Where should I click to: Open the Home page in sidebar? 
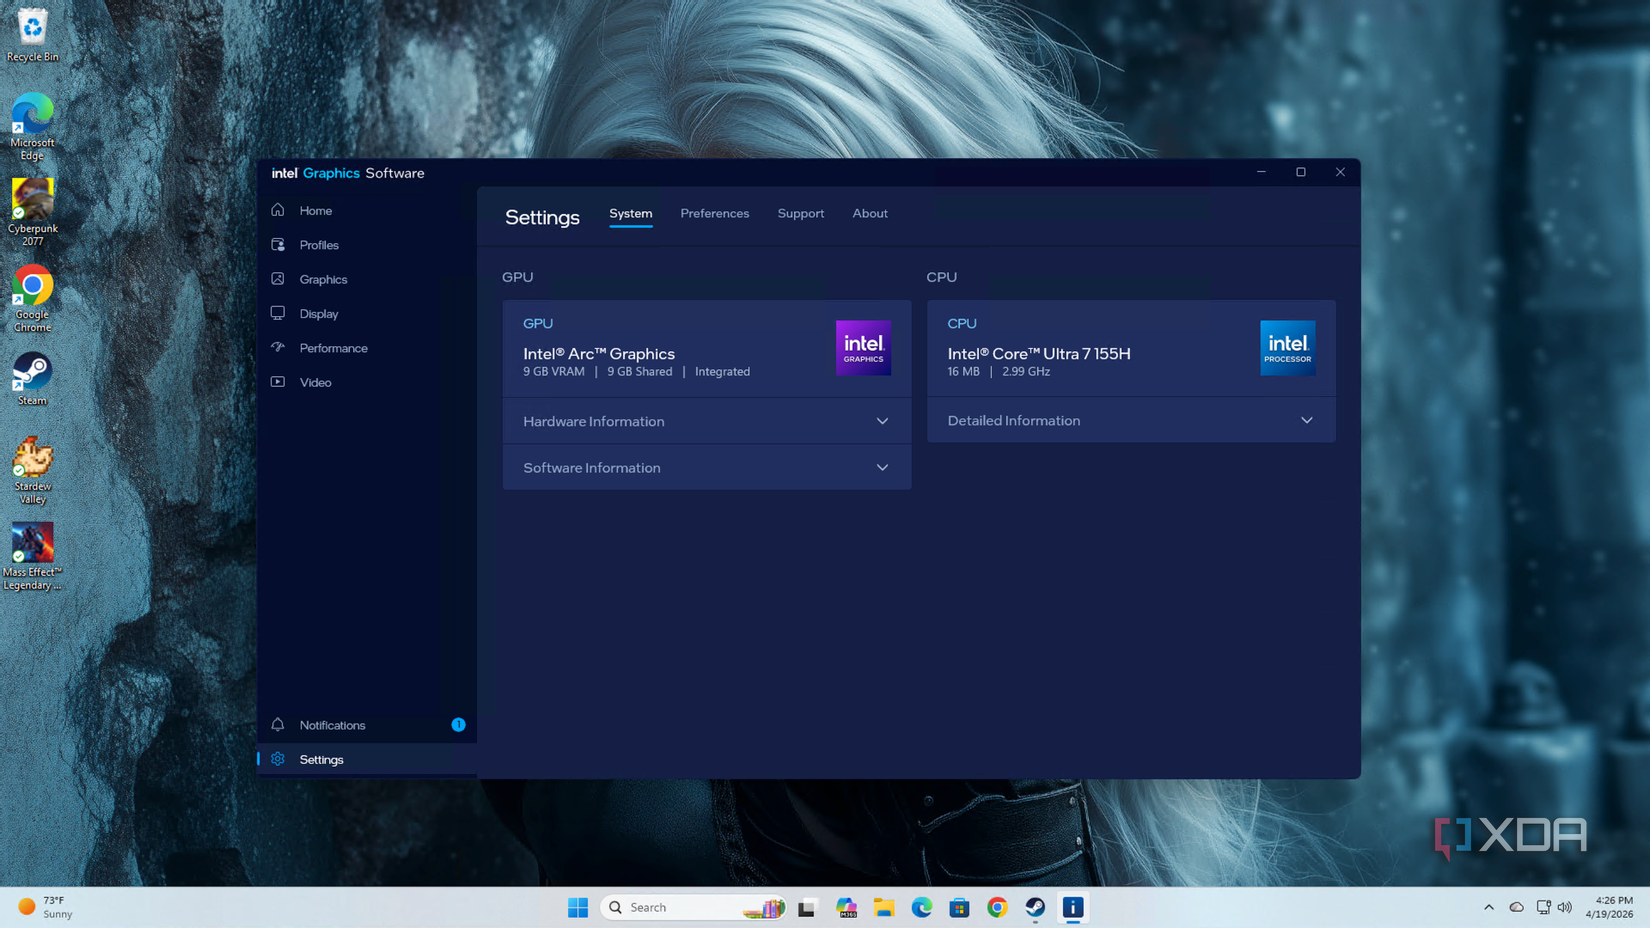[315, 211]
